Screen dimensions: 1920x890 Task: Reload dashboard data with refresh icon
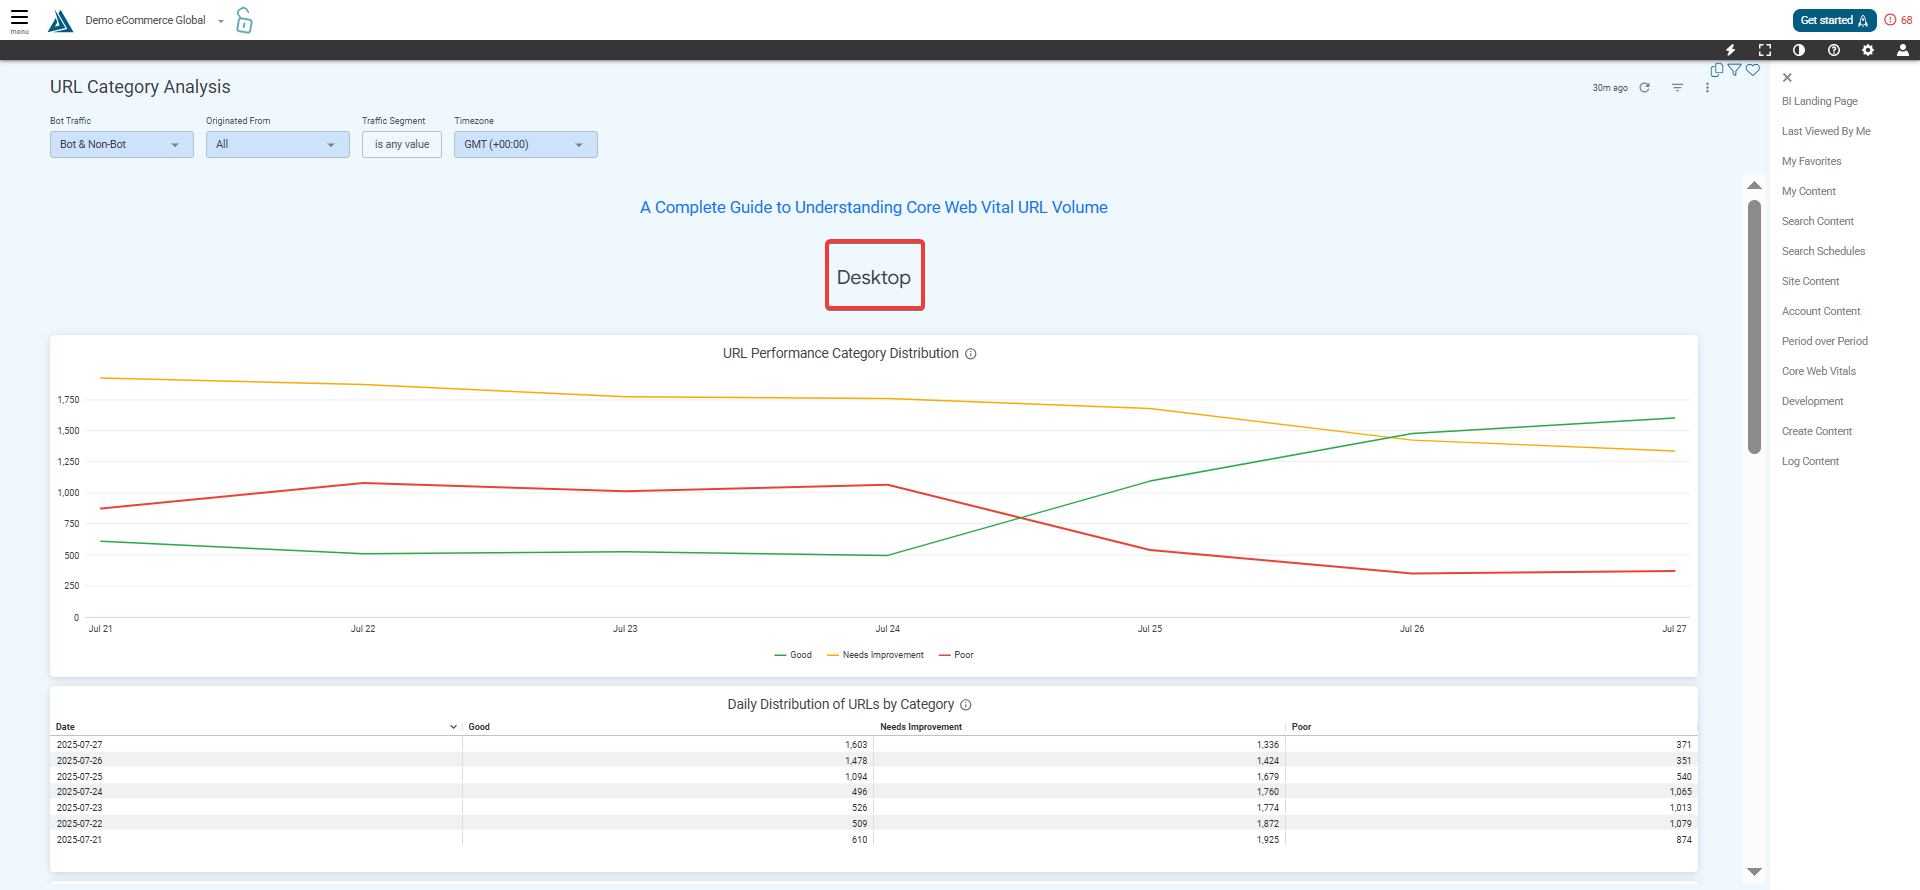(1644, 88)
